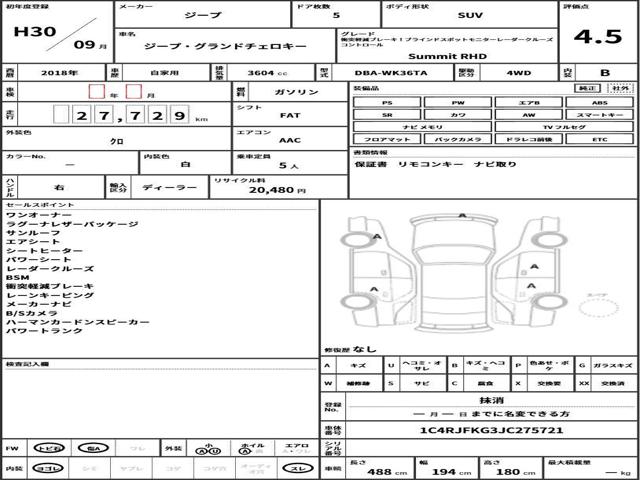Click the height value 180 cm

[x=516, y=472]
